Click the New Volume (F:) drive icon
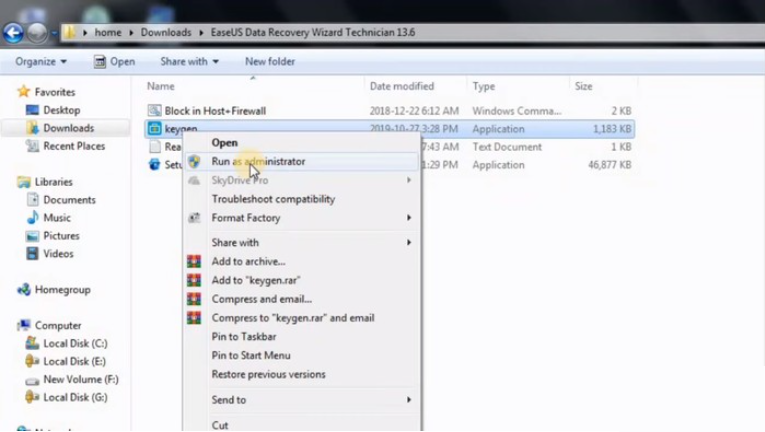This screenshot has height=432, width=765. 32,380
